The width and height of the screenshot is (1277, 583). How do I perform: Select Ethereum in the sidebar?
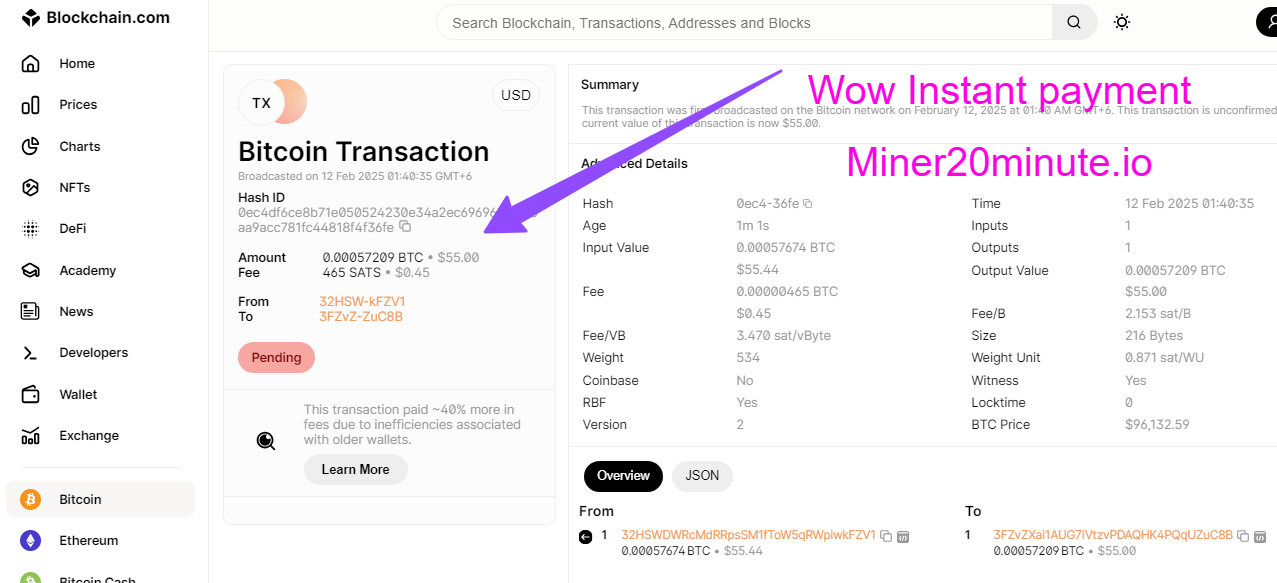pos(88,540)
